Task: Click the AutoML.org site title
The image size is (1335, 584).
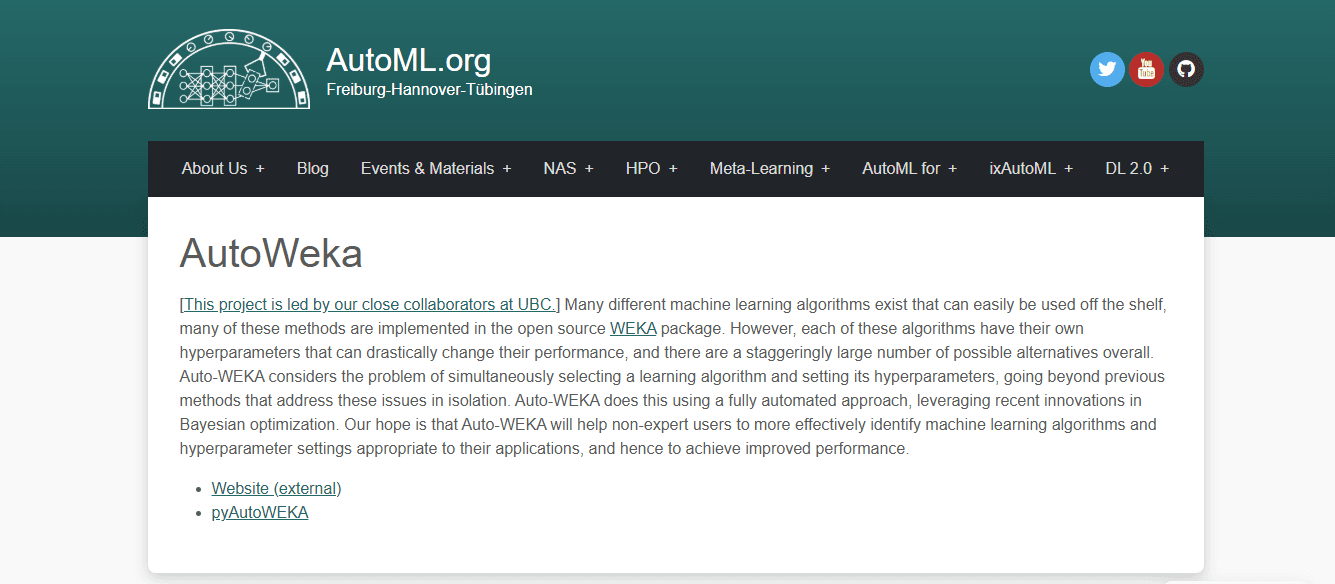Action: (x=409, y=60)
